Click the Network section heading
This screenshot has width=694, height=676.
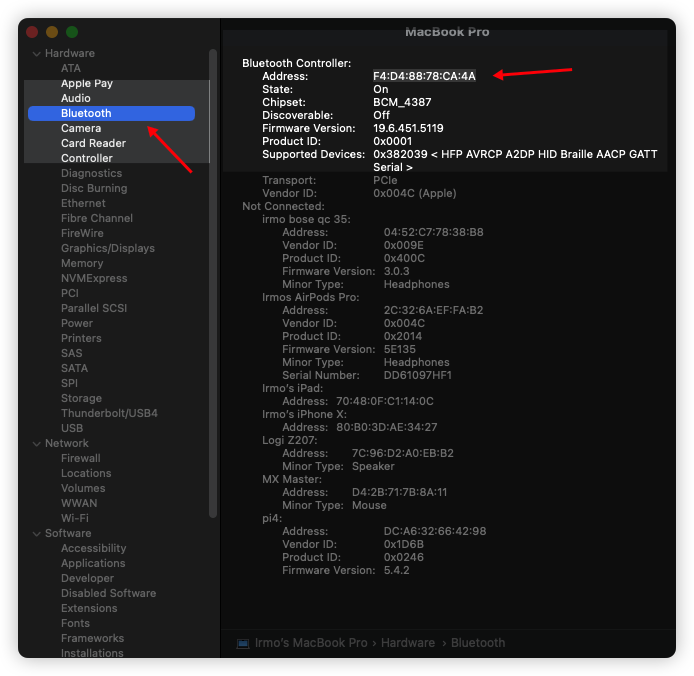pos(67,444)
